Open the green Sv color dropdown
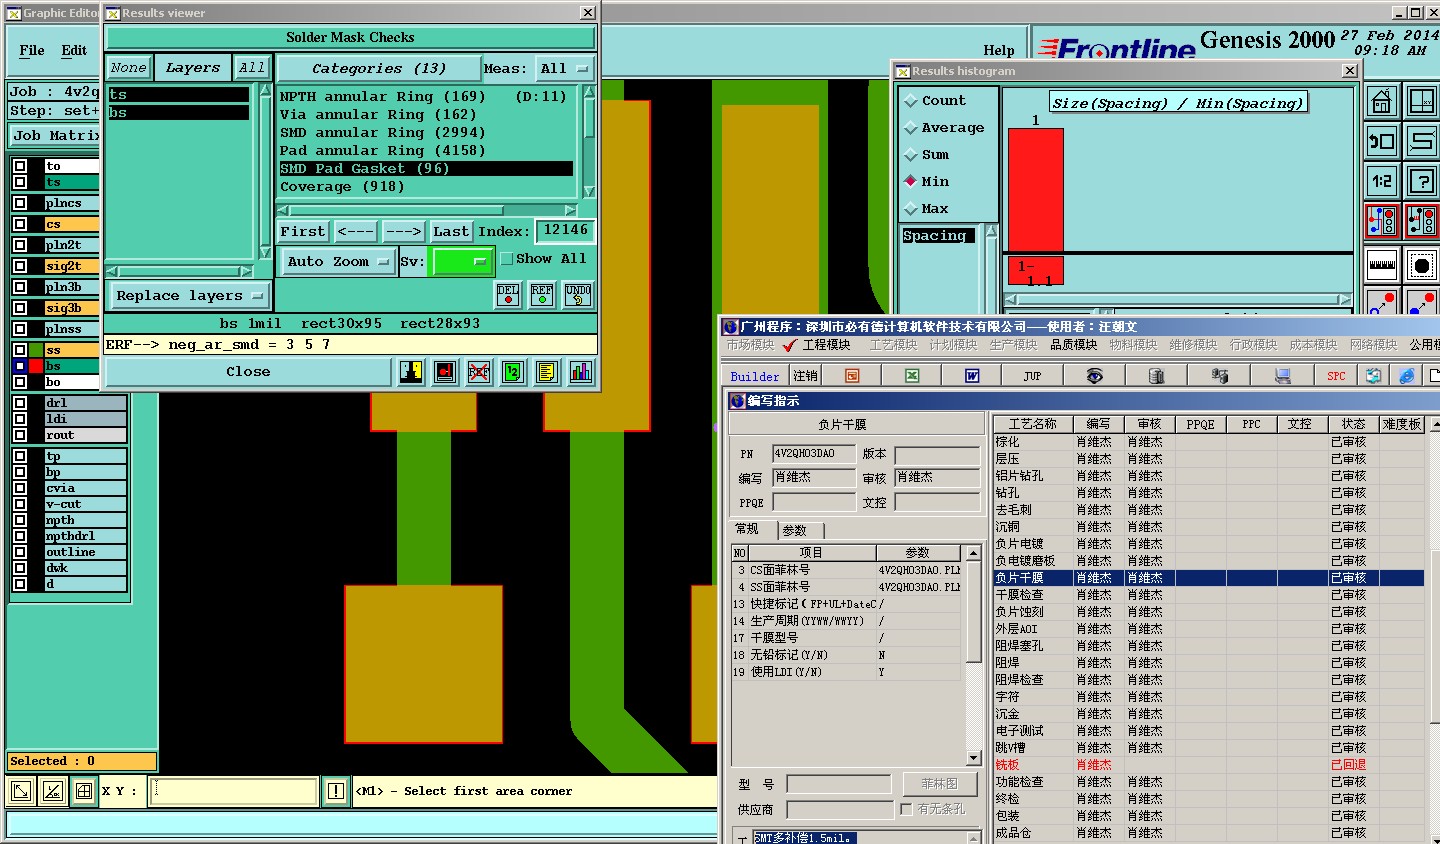The image size is (1440, 844). (462, 262)
